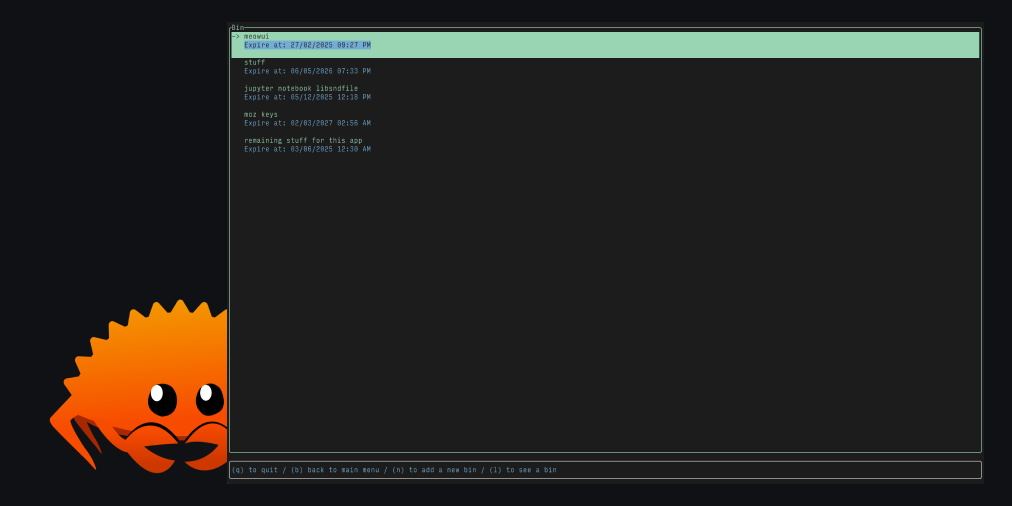Select the 'jupyter notebook libsndfile' bin
1012x506 pixels.
click(301, 88)
